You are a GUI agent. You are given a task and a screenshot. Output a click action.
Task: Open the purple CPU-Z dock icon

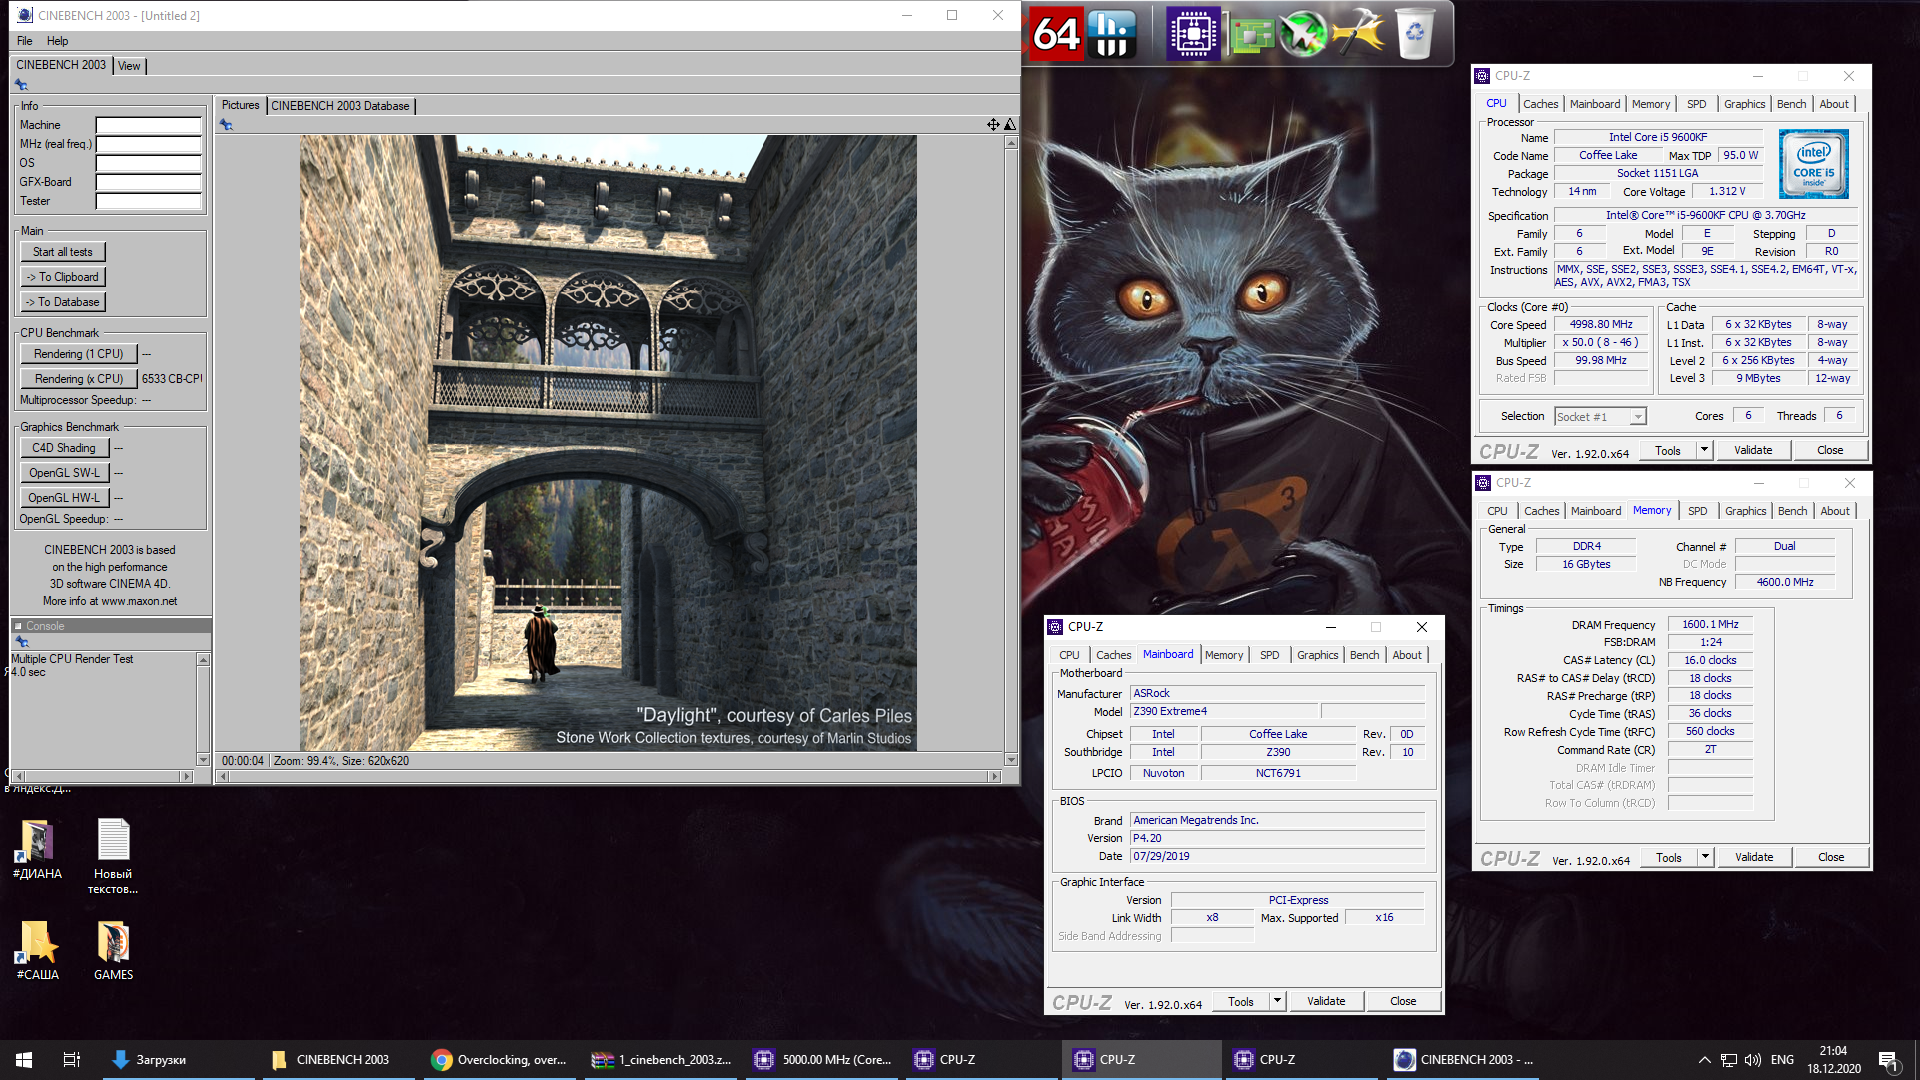1194,34
